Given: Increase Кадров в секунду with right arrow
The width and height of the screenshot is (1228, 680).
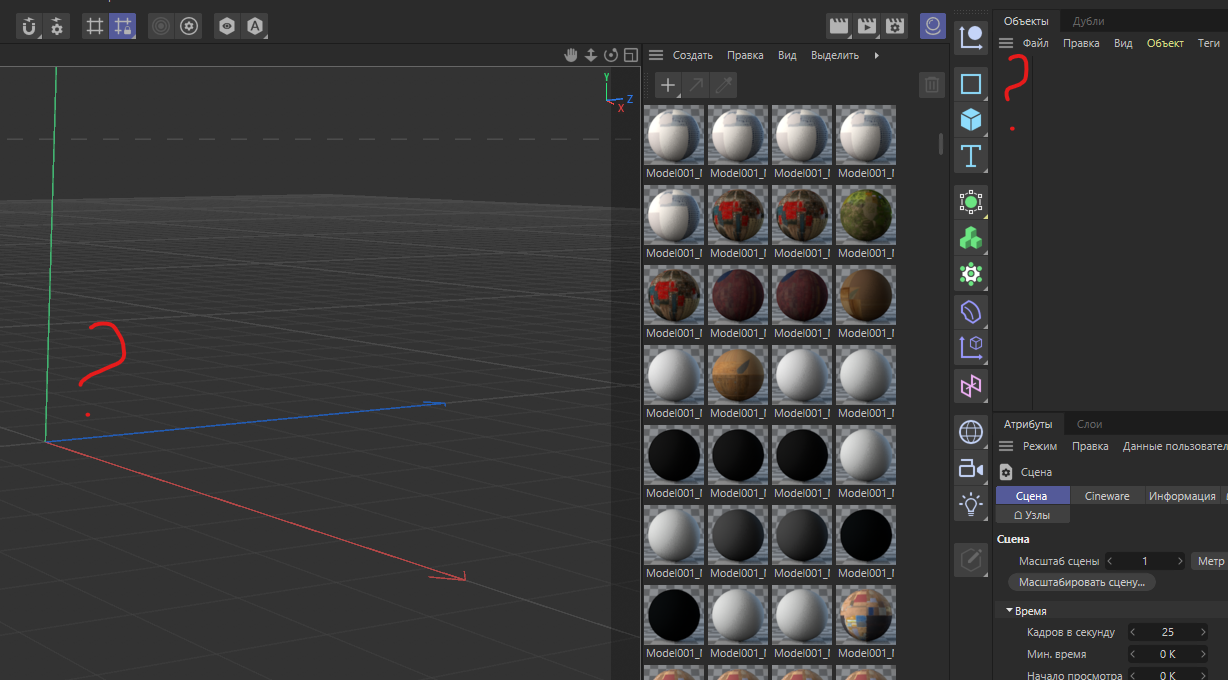Looking at the screenshot, I should point(1201,632).
